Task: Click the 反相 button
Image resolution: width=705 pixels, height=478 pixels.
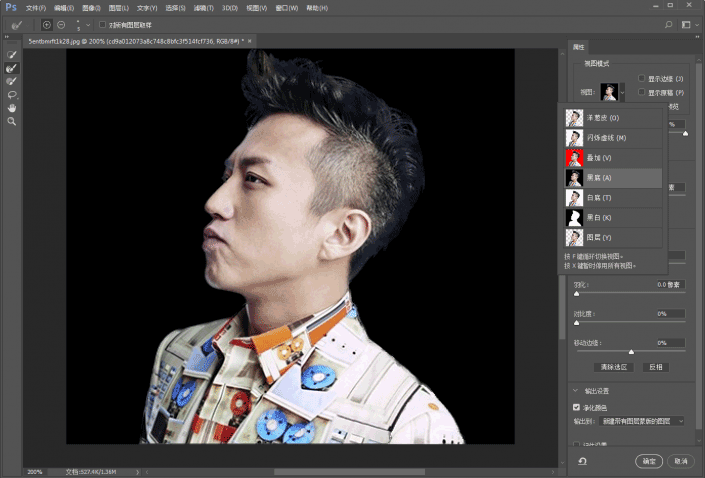Action: tap(656, 367)
